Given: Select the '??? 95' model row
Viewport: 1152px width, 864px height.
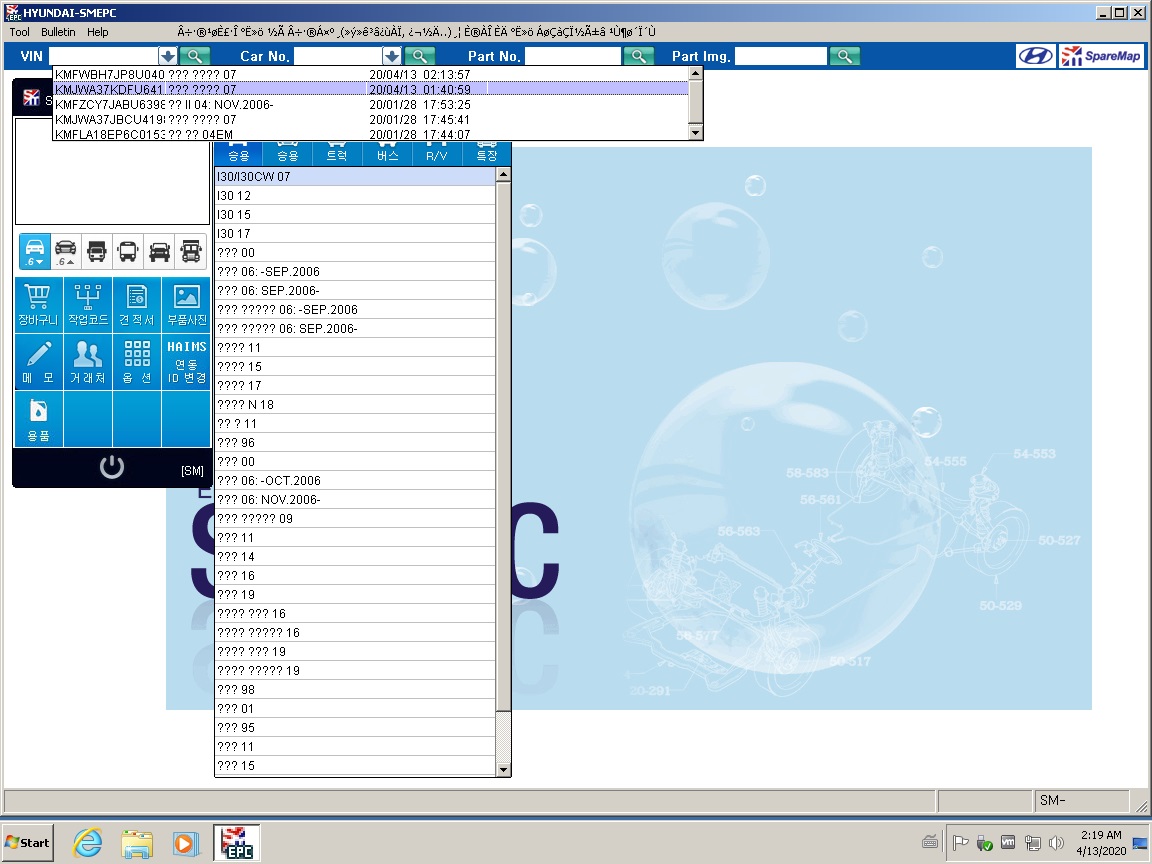Looking at the screenshot, I should click(x=356, y=727).
